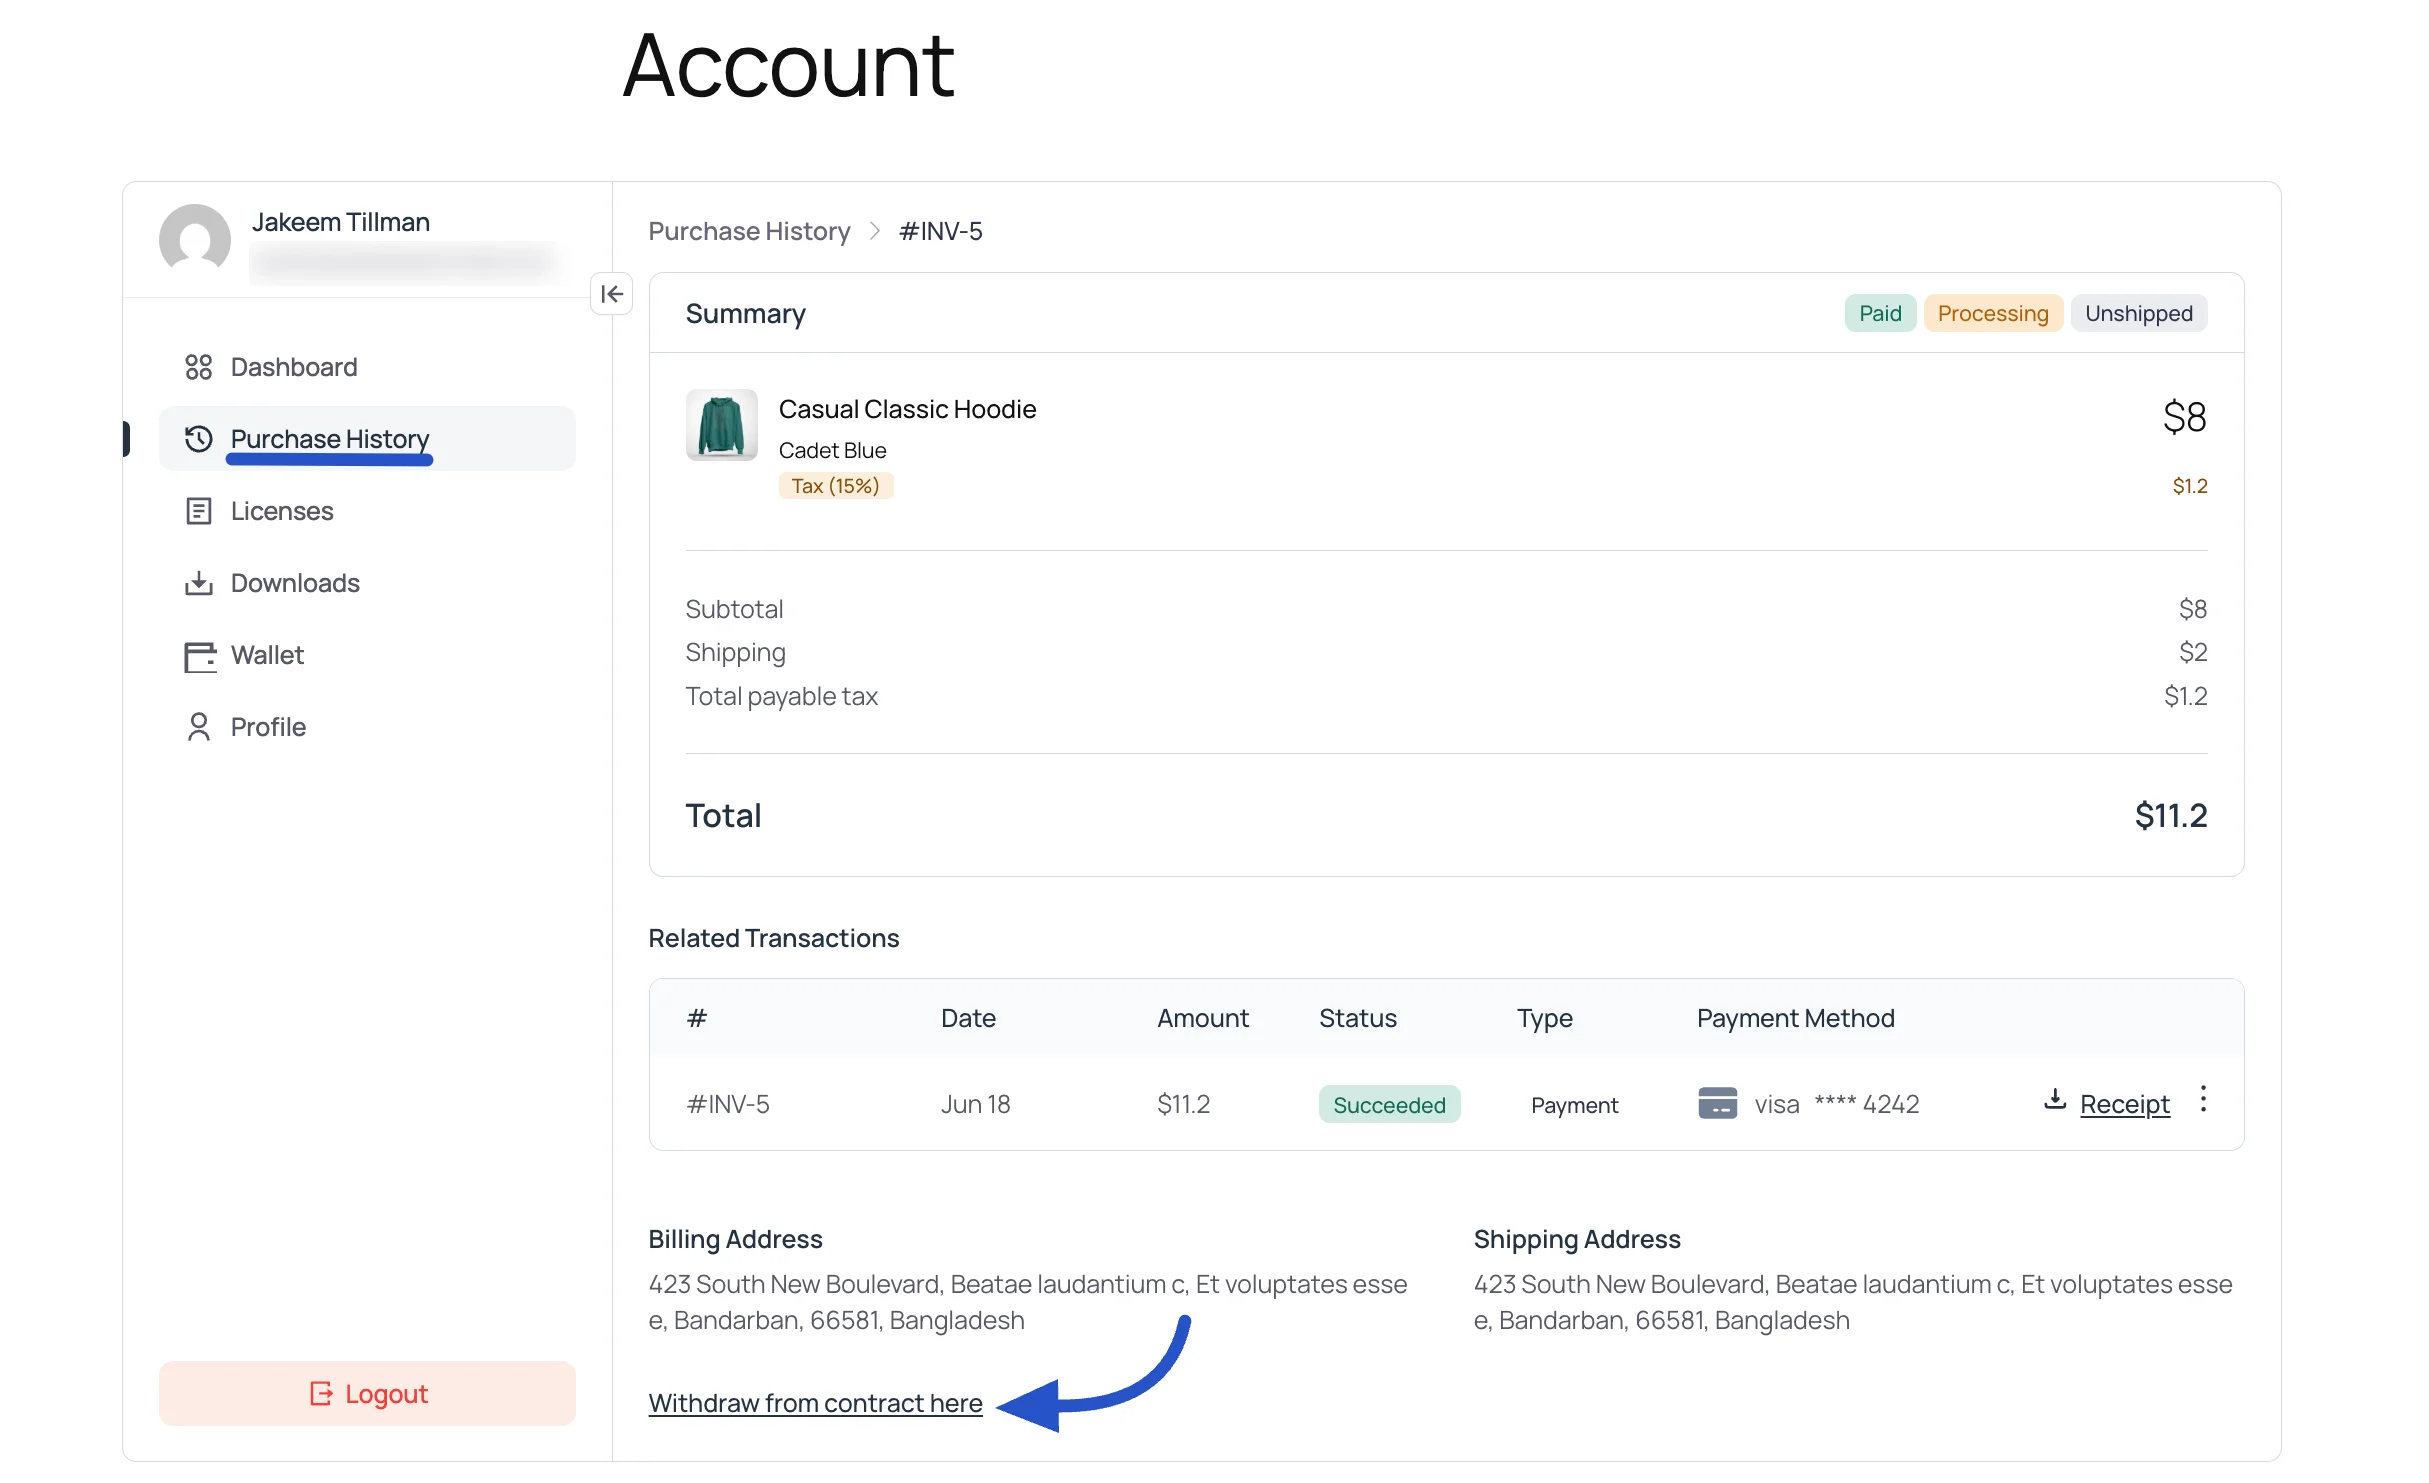
Task: Click the #INV-5 cell in transactions table
Action: coord(728,1104)
